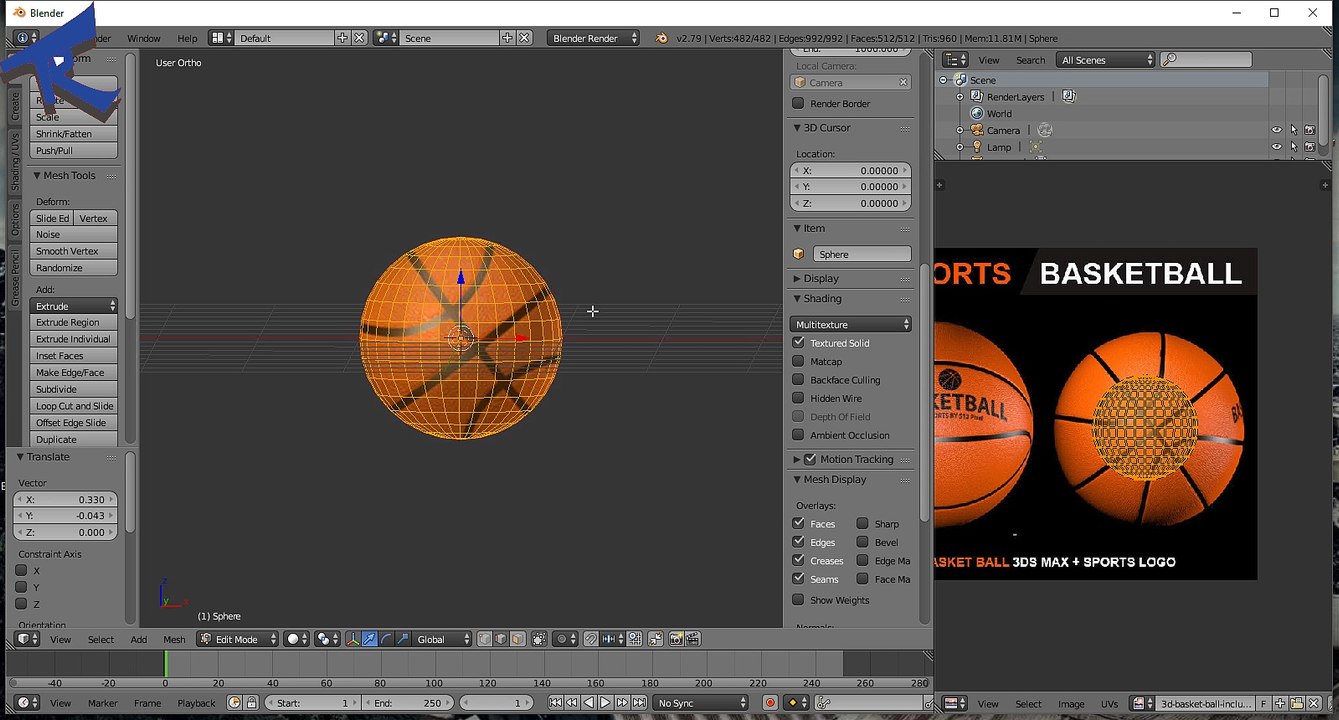
Task: Switch to edge select mode icon
Action: coord(501,639)
